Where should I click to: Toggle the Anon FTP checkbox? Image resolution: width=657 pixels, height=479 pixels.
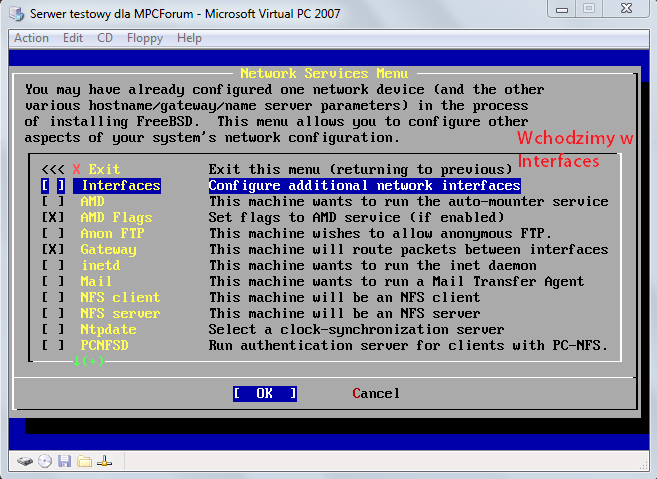coord(53,233)
